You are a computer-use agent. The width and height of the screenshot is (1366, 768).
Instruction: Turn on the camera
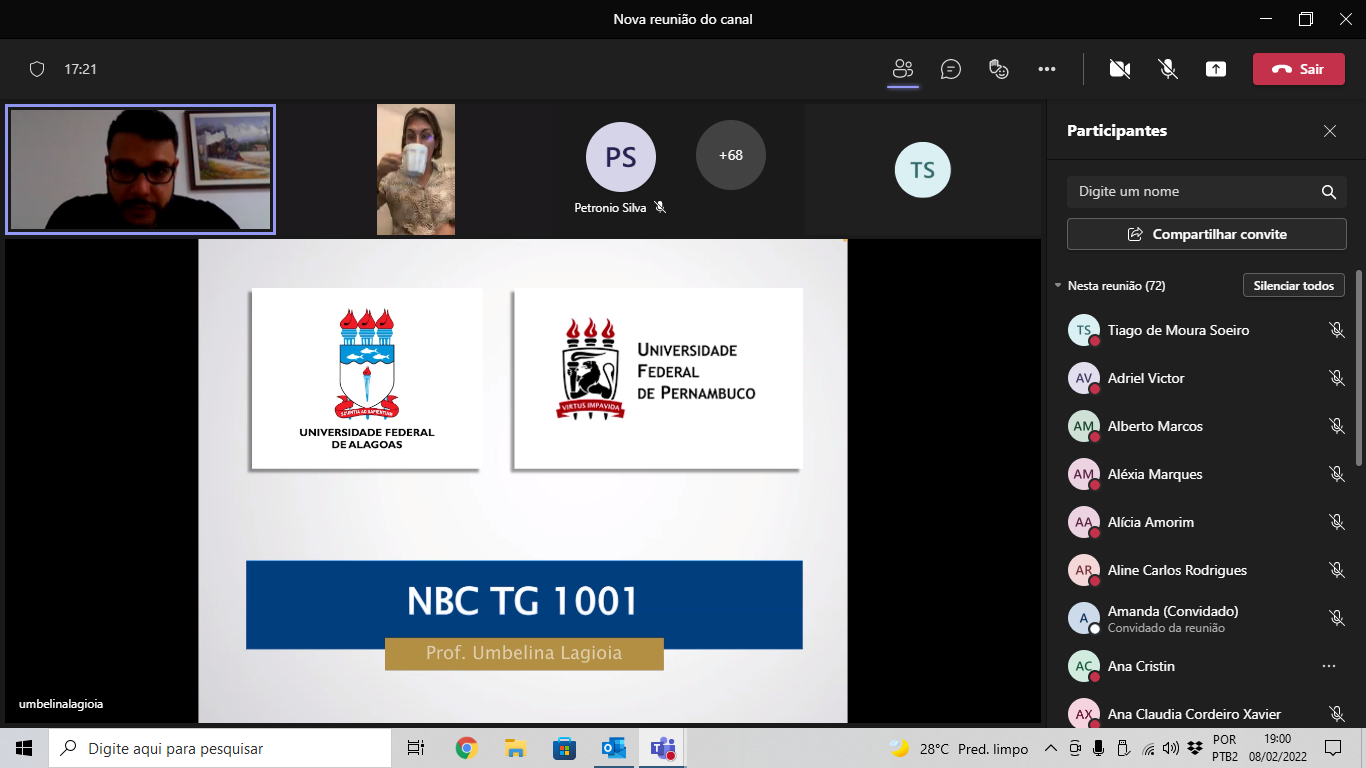point(1120,69)
